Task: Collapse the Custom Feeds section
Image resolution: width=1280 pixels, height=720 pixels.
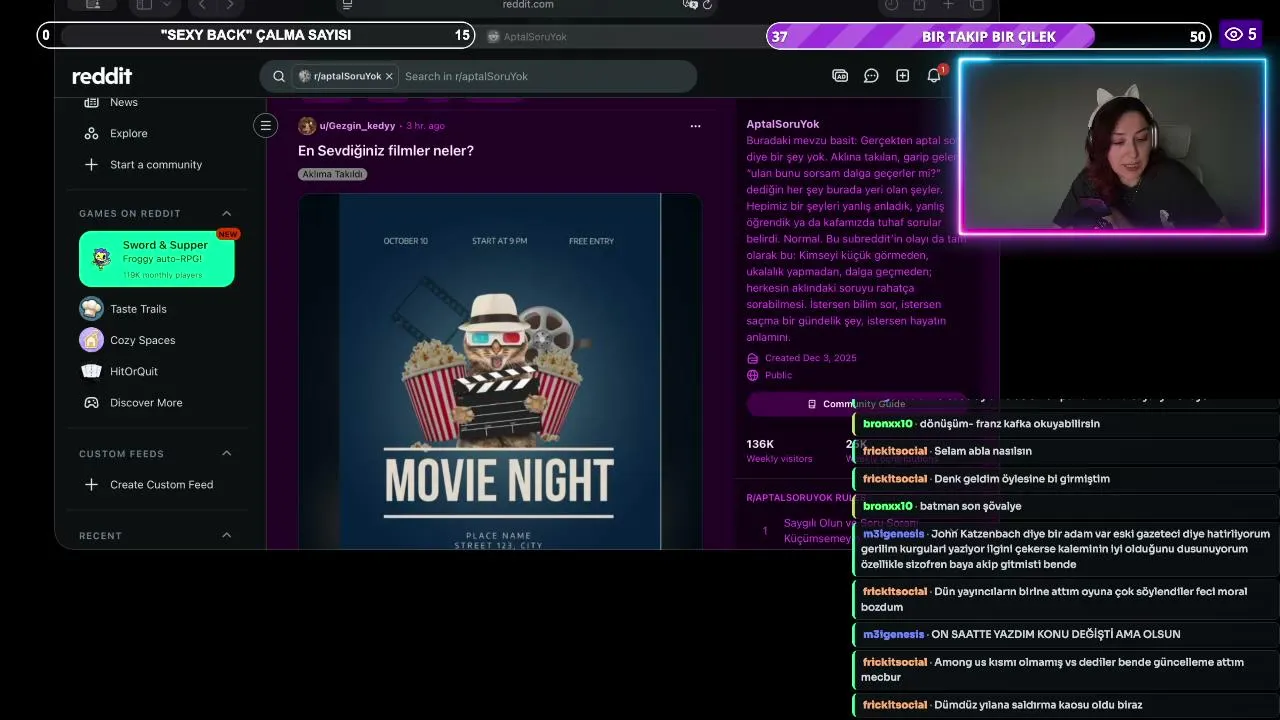Action: point(226,453)
